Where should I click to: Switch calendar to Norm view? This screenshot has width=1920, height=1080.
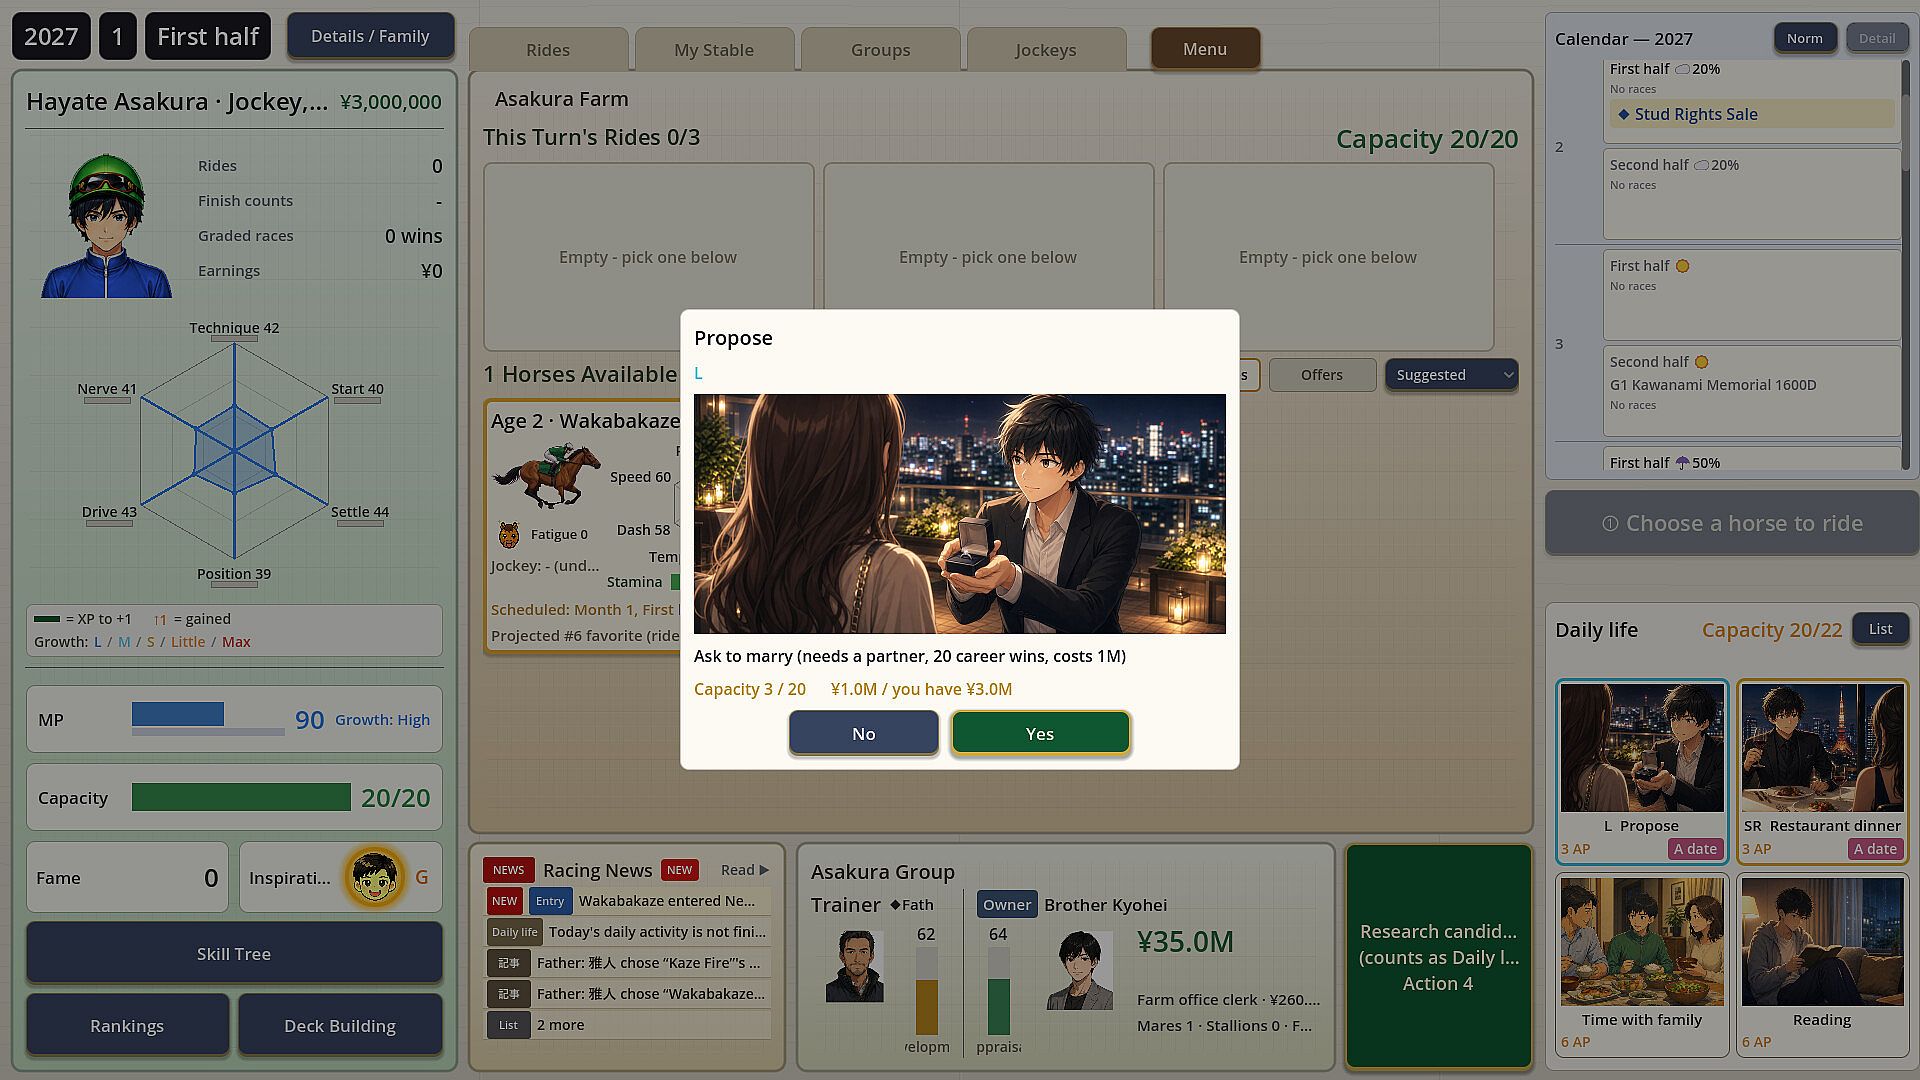pos(1805,38)
